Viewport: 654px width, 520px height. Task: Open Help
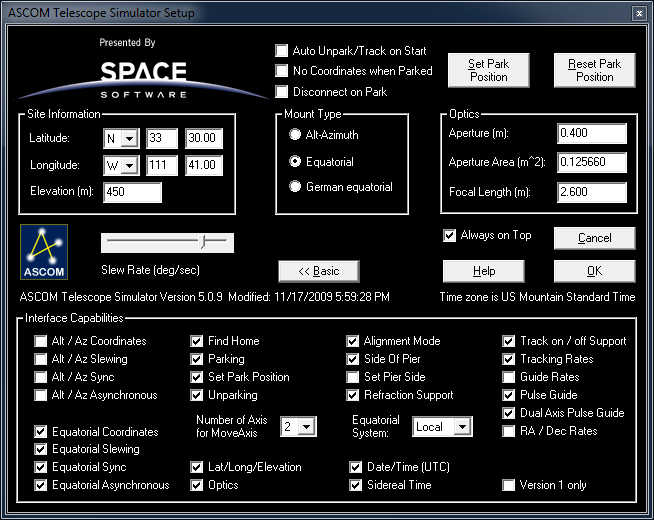[483, 271]
